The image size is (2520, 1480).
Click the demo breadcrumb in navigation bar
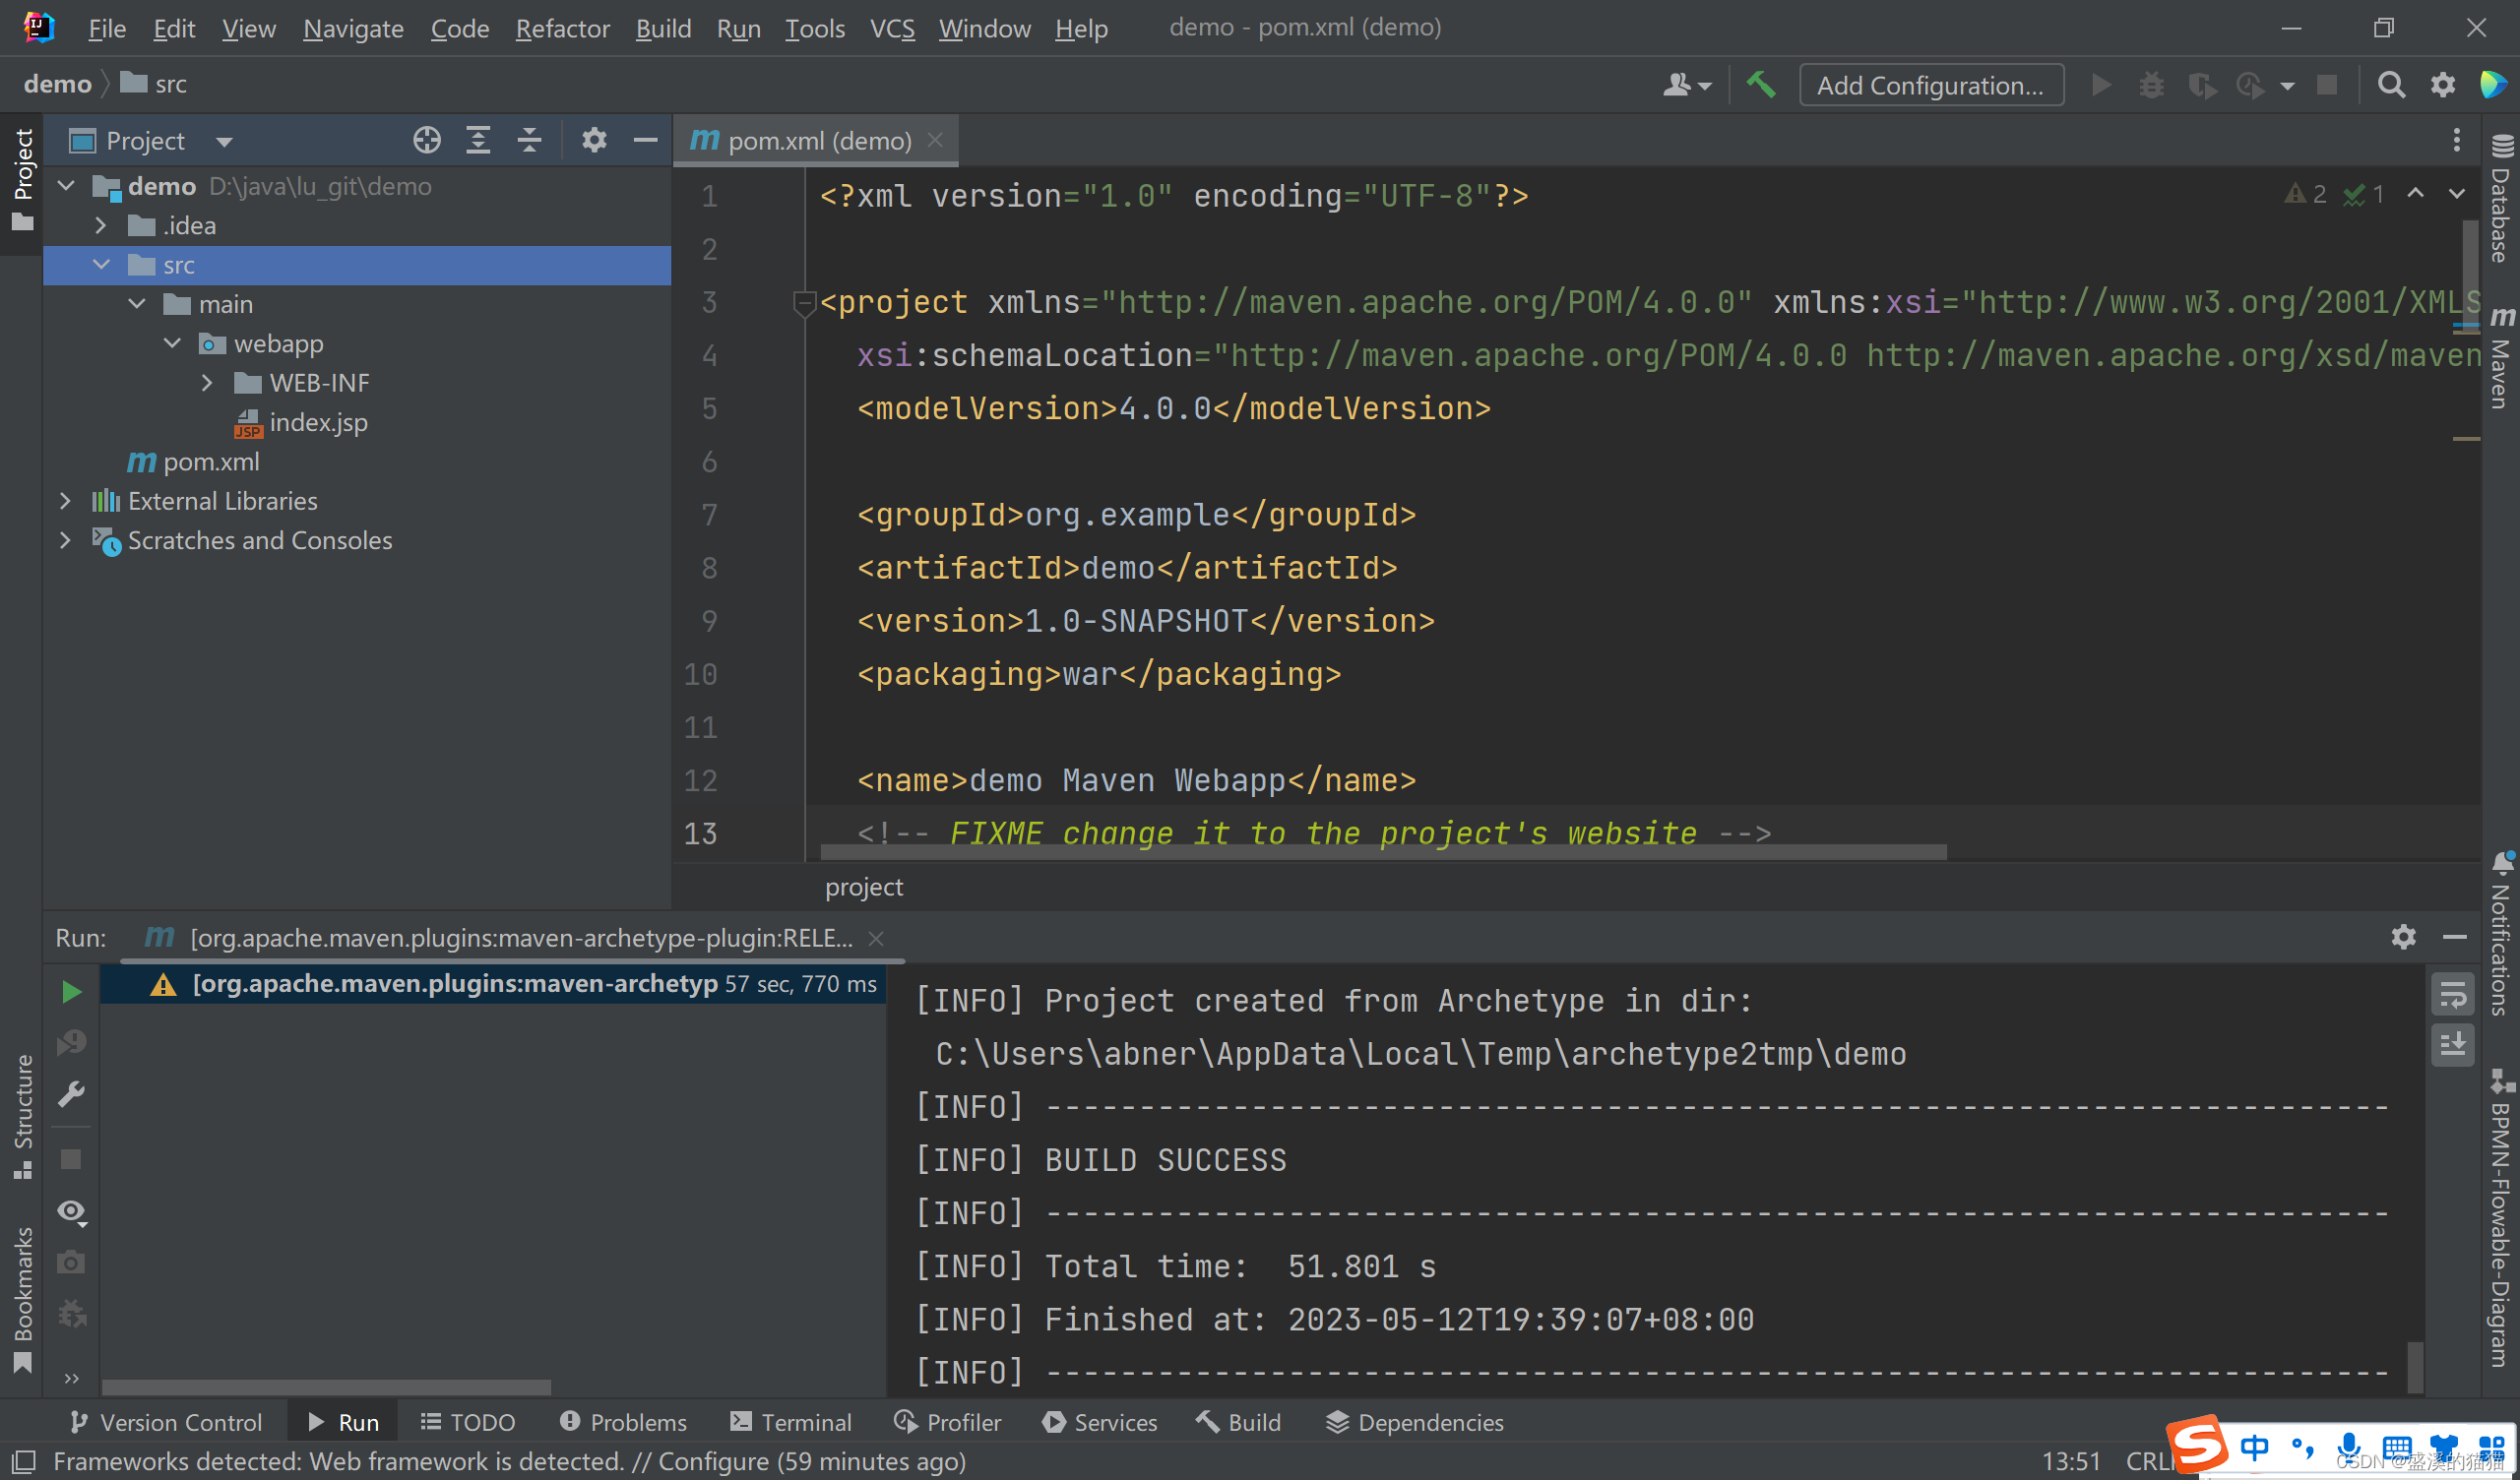[x=57, y=84]
